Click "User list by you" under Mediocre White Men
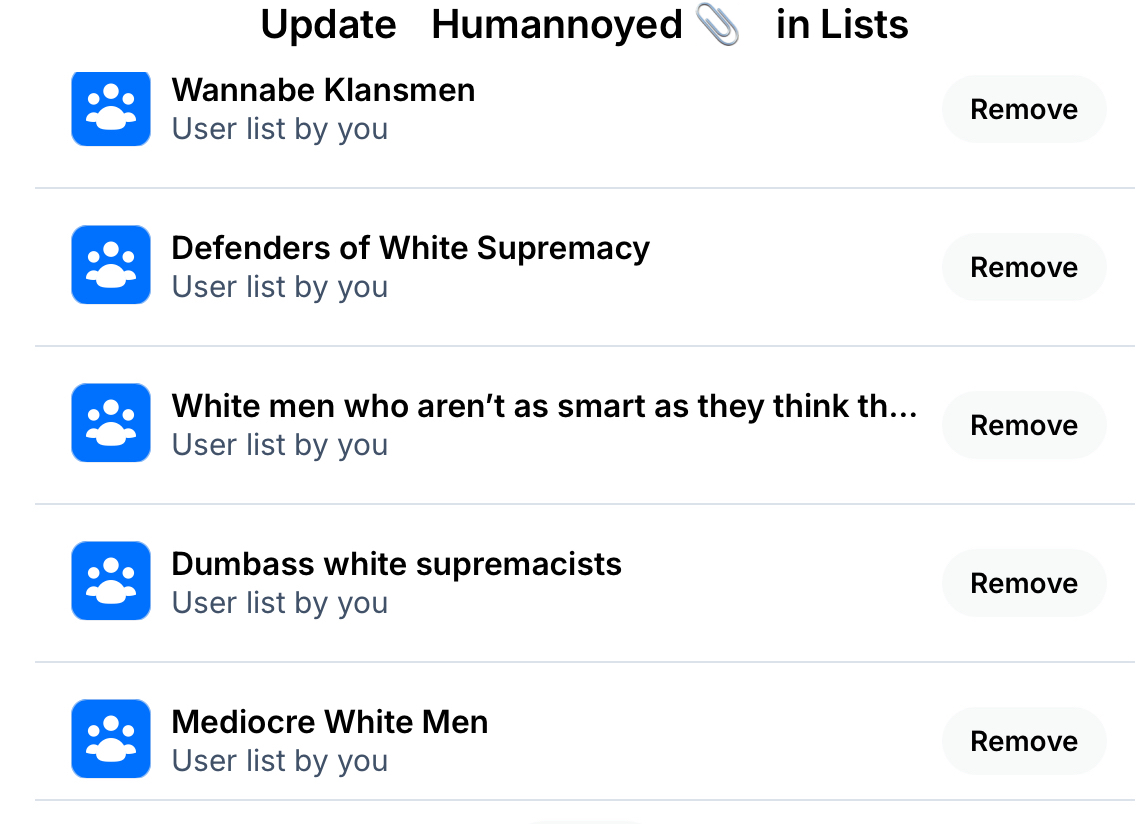 (x=280, y=761)
